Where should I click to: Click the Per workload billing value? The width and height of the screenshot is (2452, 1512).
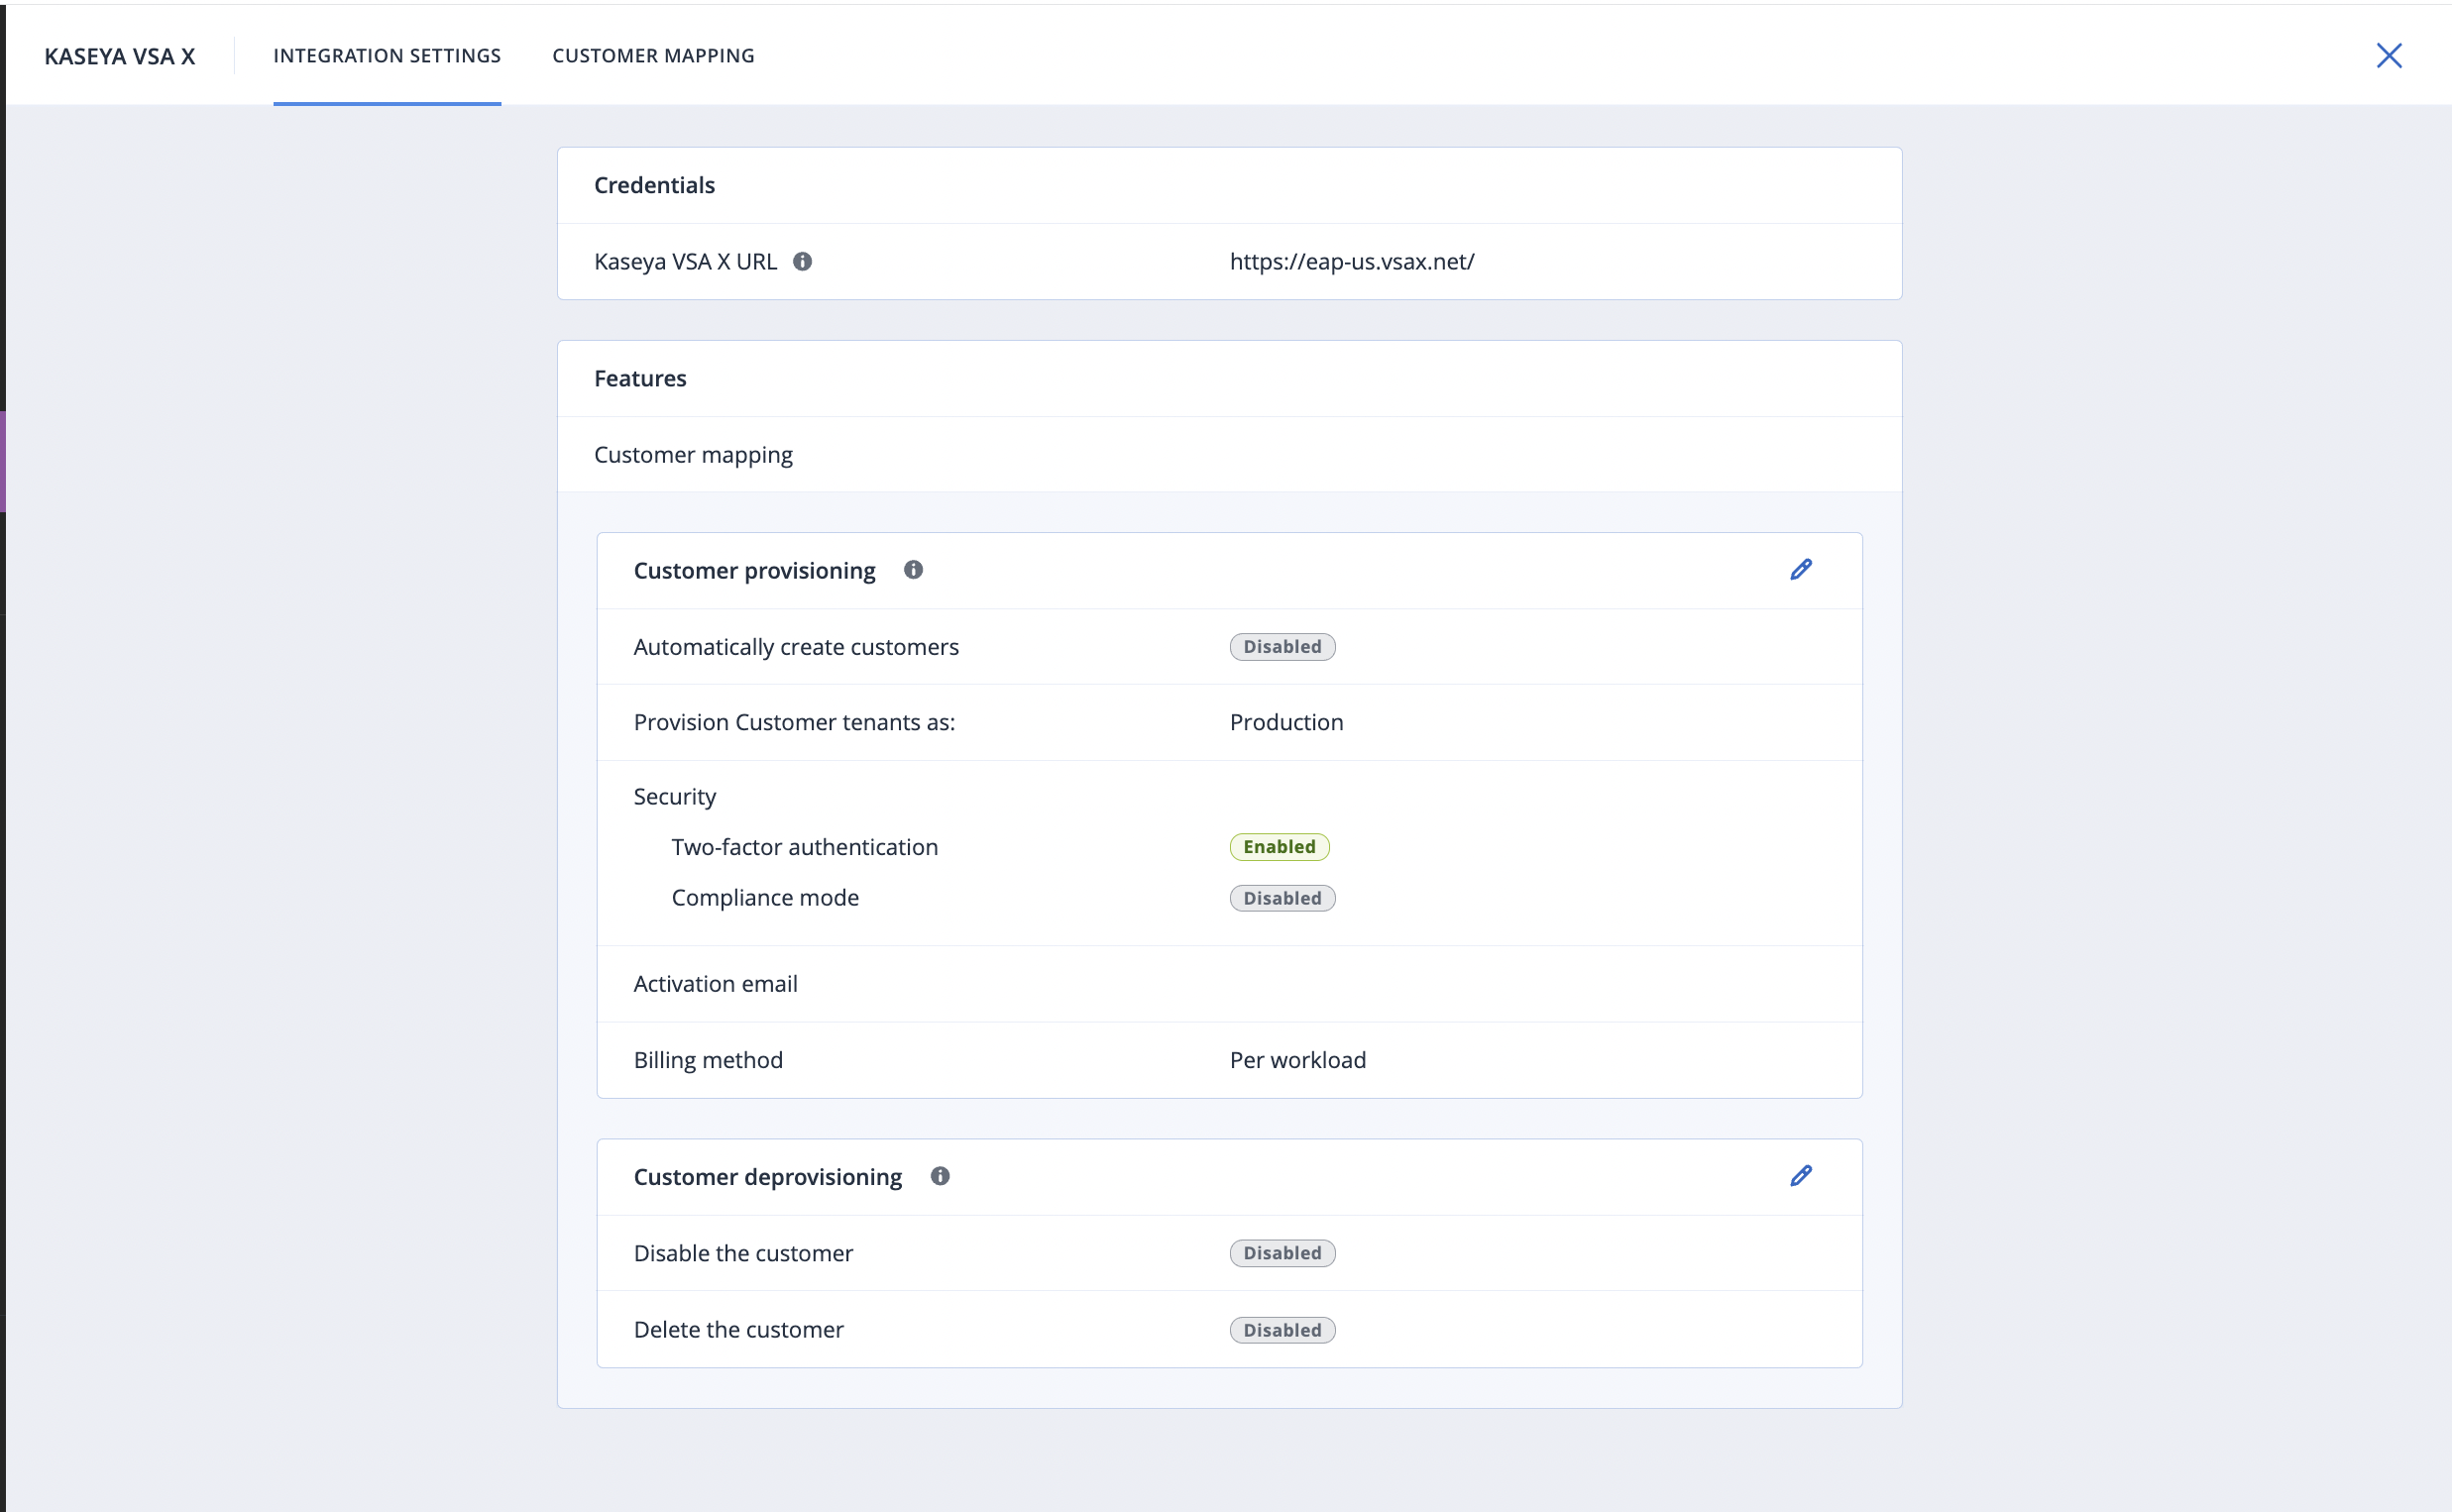click(x=1298, y=1060)
